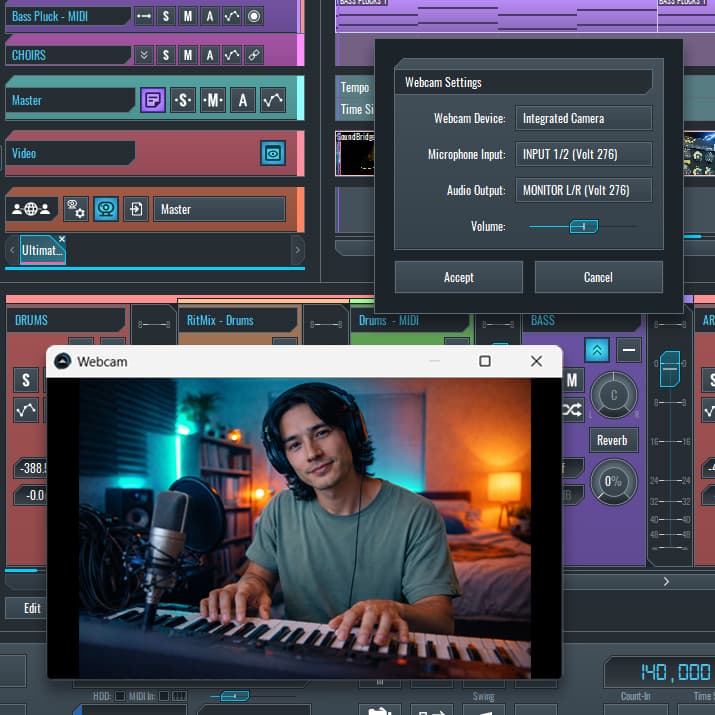The image size is (715, 715).
Task: Open the notes icon on Master track
Action: [153, 100]
